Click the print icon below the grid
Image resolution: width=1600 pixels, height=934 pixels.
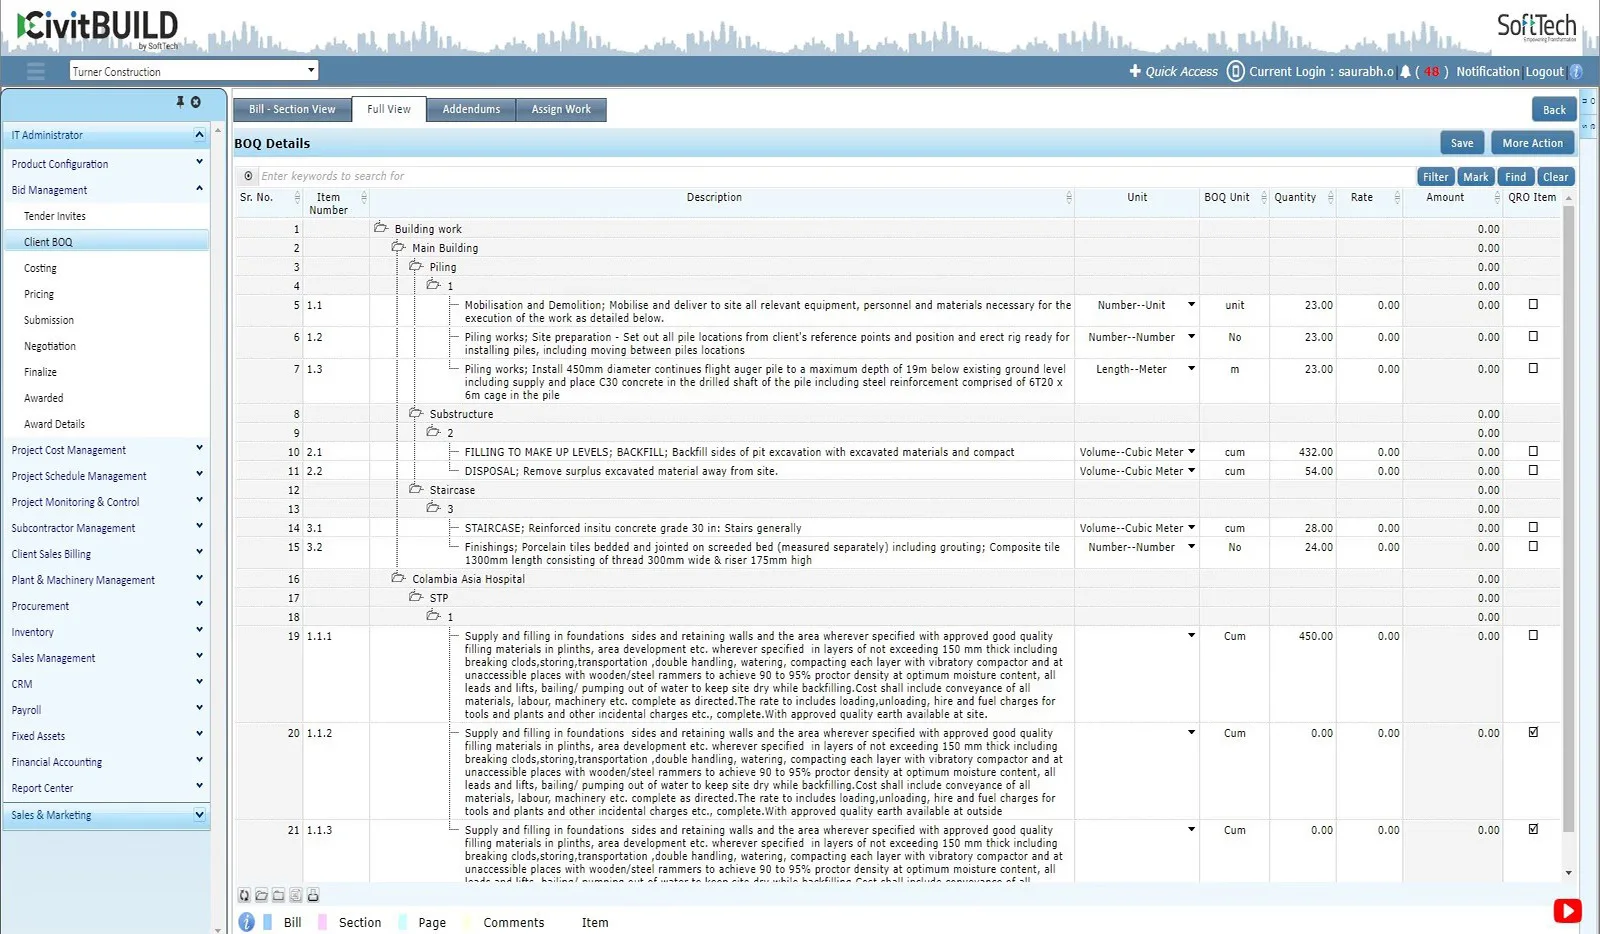click(313, 895)
